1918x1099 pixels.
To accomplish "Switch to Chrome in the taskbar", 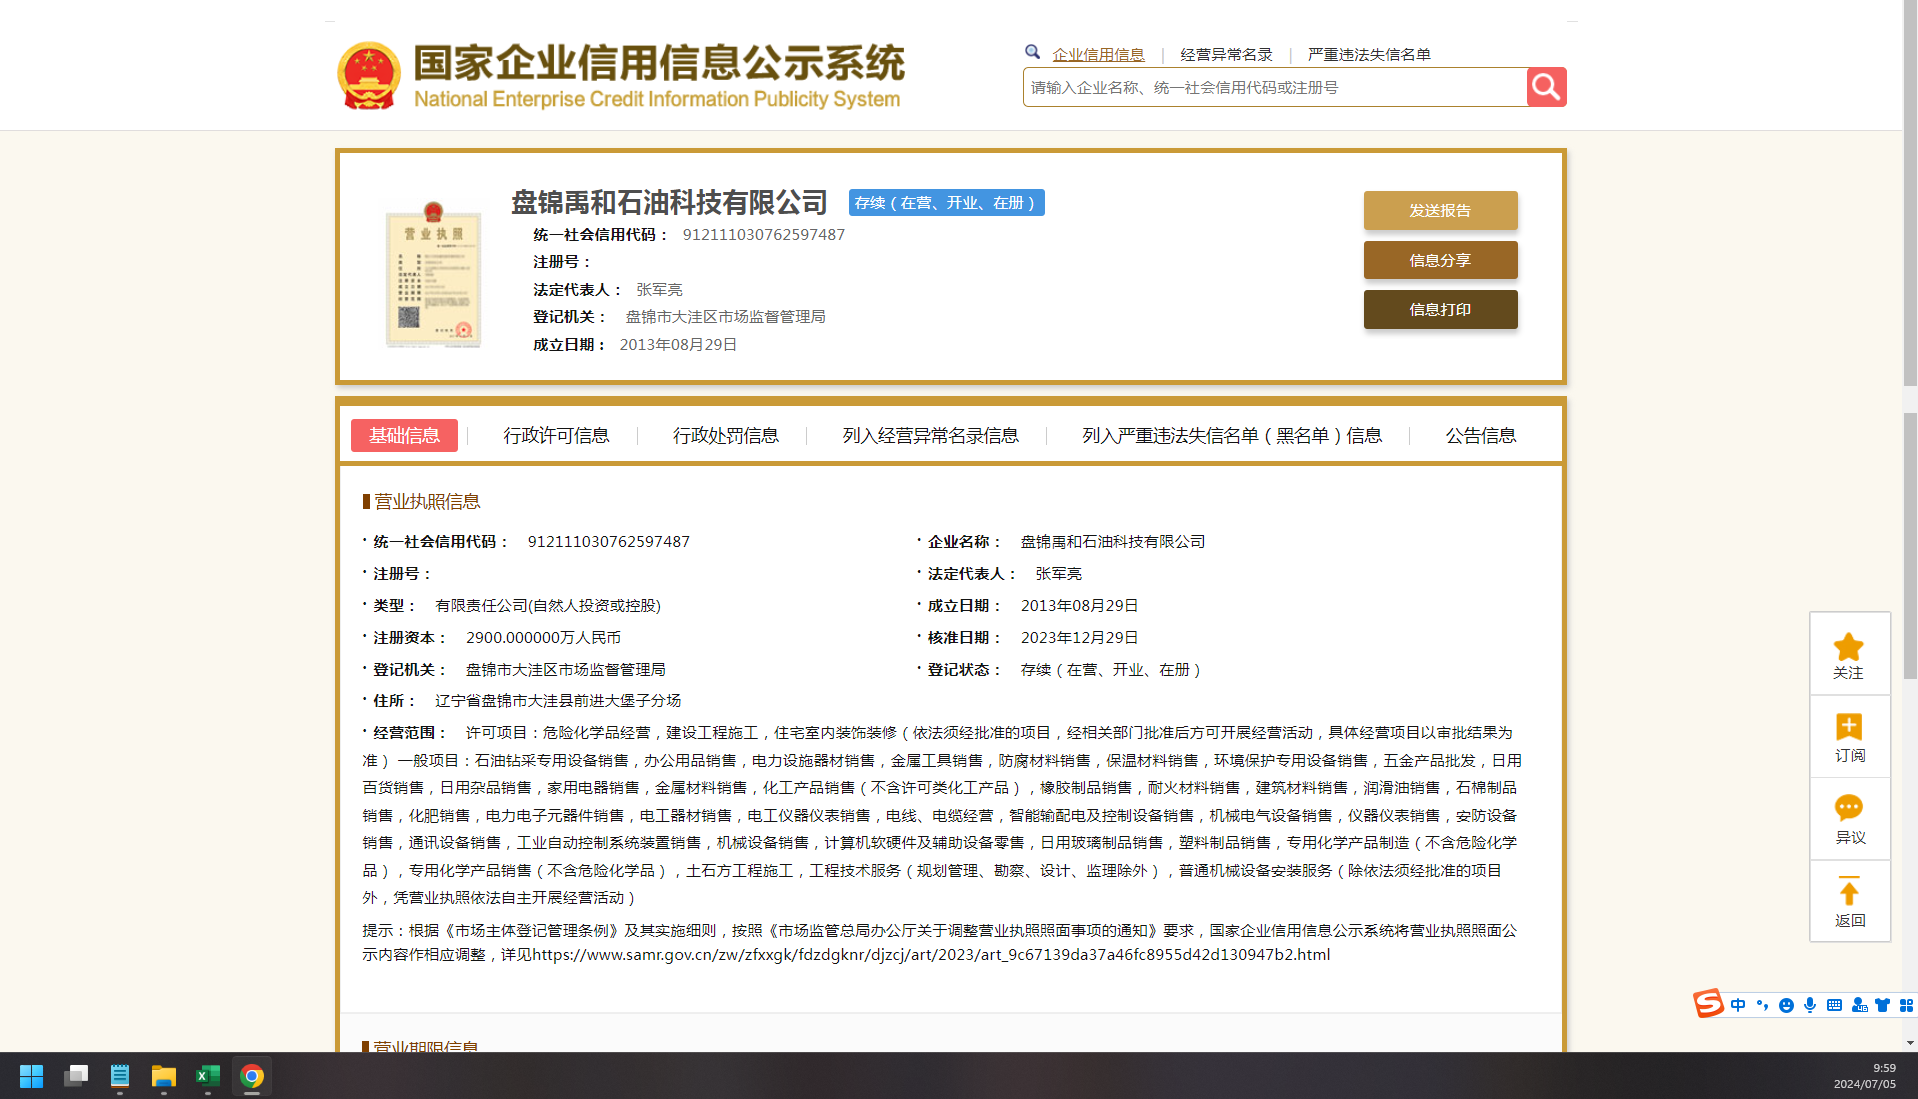I will 252,1076.
